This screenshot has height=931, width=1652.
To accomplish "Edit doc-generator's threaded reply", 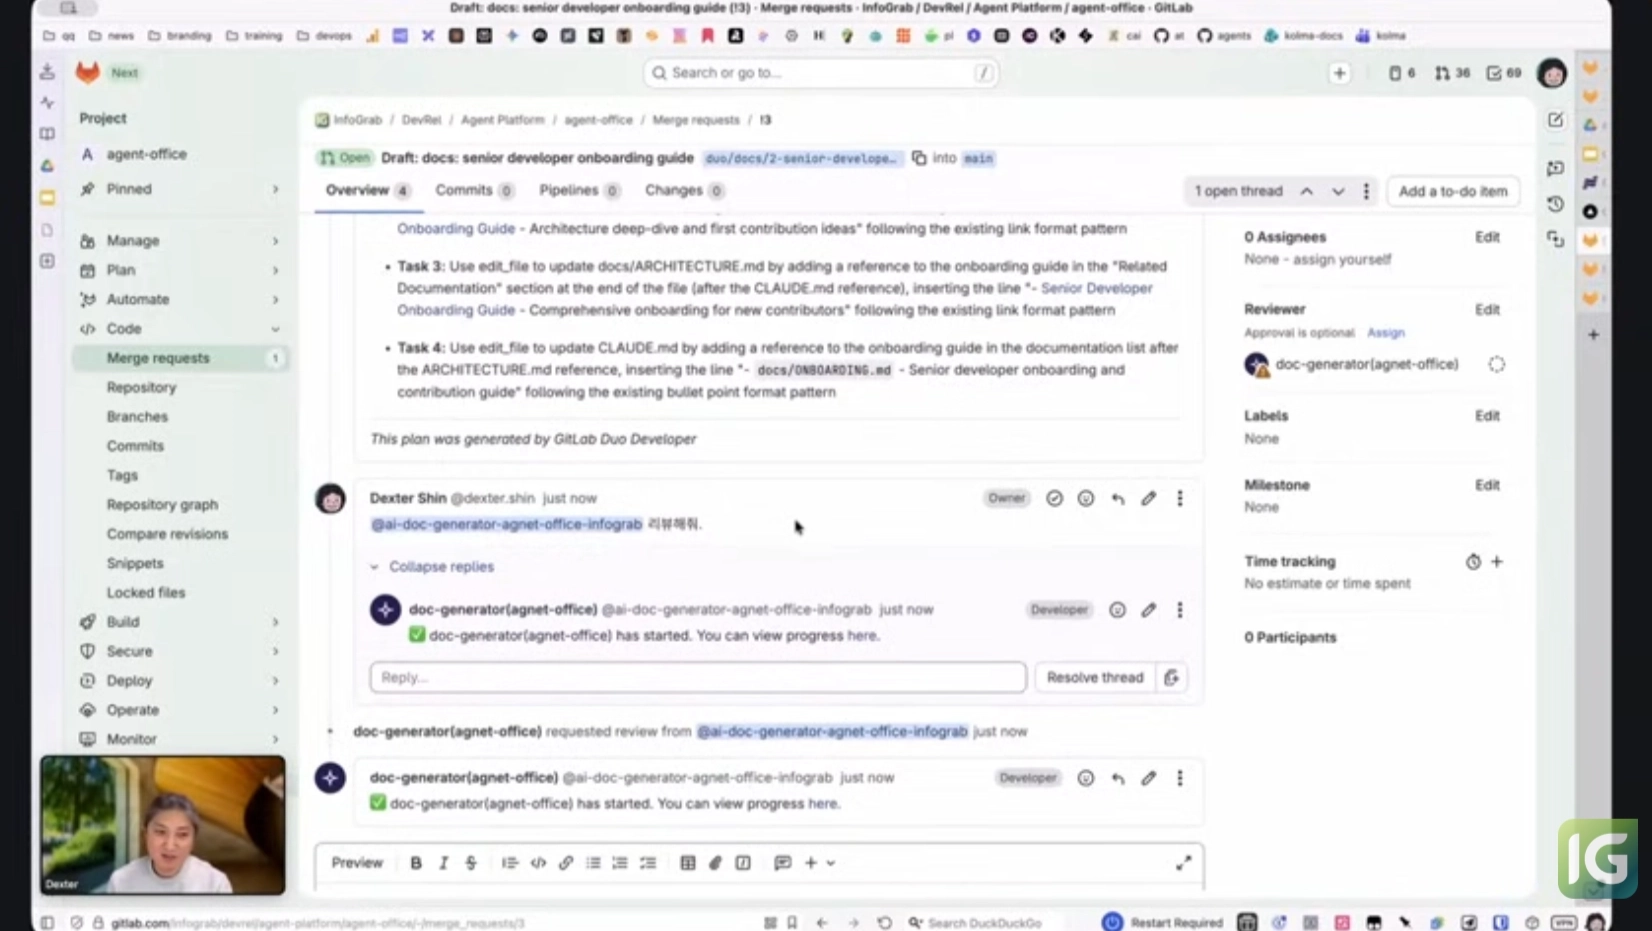I will pyautogui.click(x=1148, y=610).
